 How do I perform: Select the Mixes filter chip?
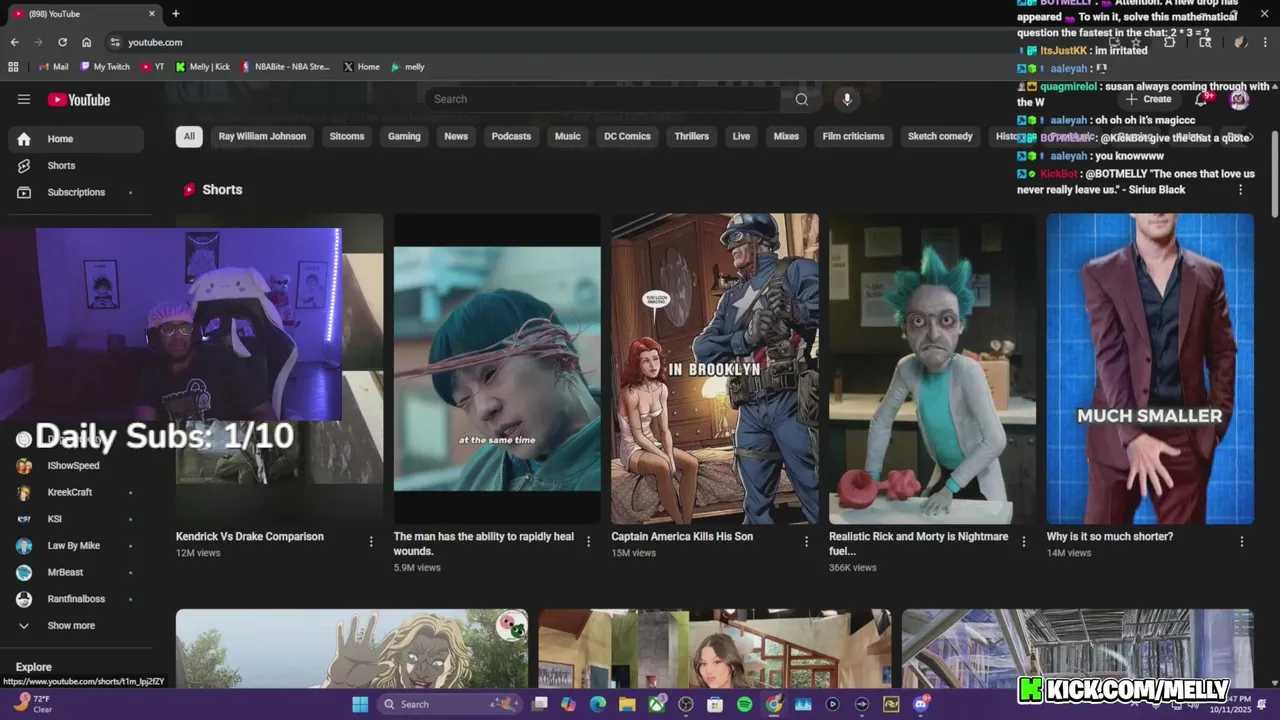click(786, 136)
